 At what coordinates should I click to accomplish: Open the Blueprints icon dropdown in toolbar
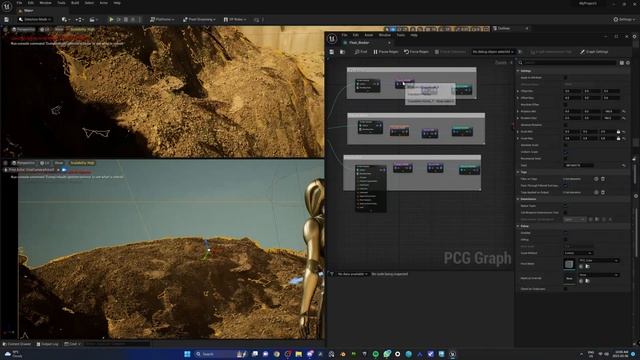tap(79, 19)
